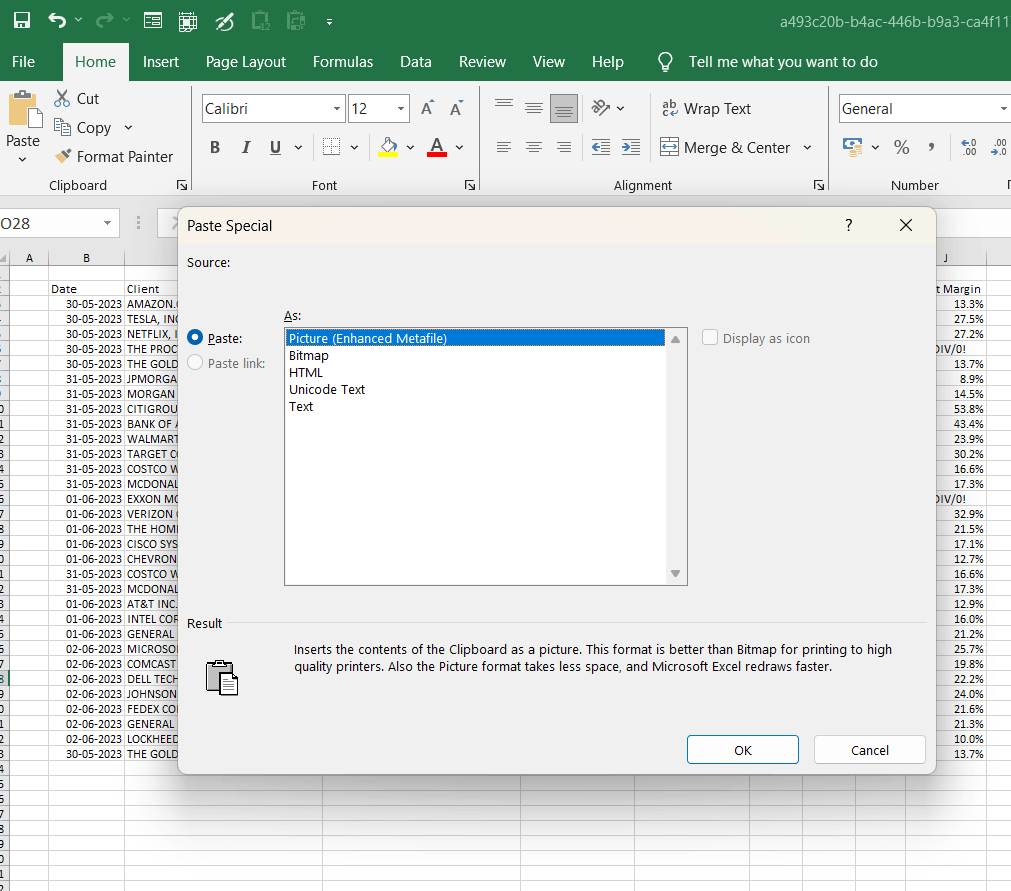
Task: Select the Paste radio button
Action: (196, 339)
